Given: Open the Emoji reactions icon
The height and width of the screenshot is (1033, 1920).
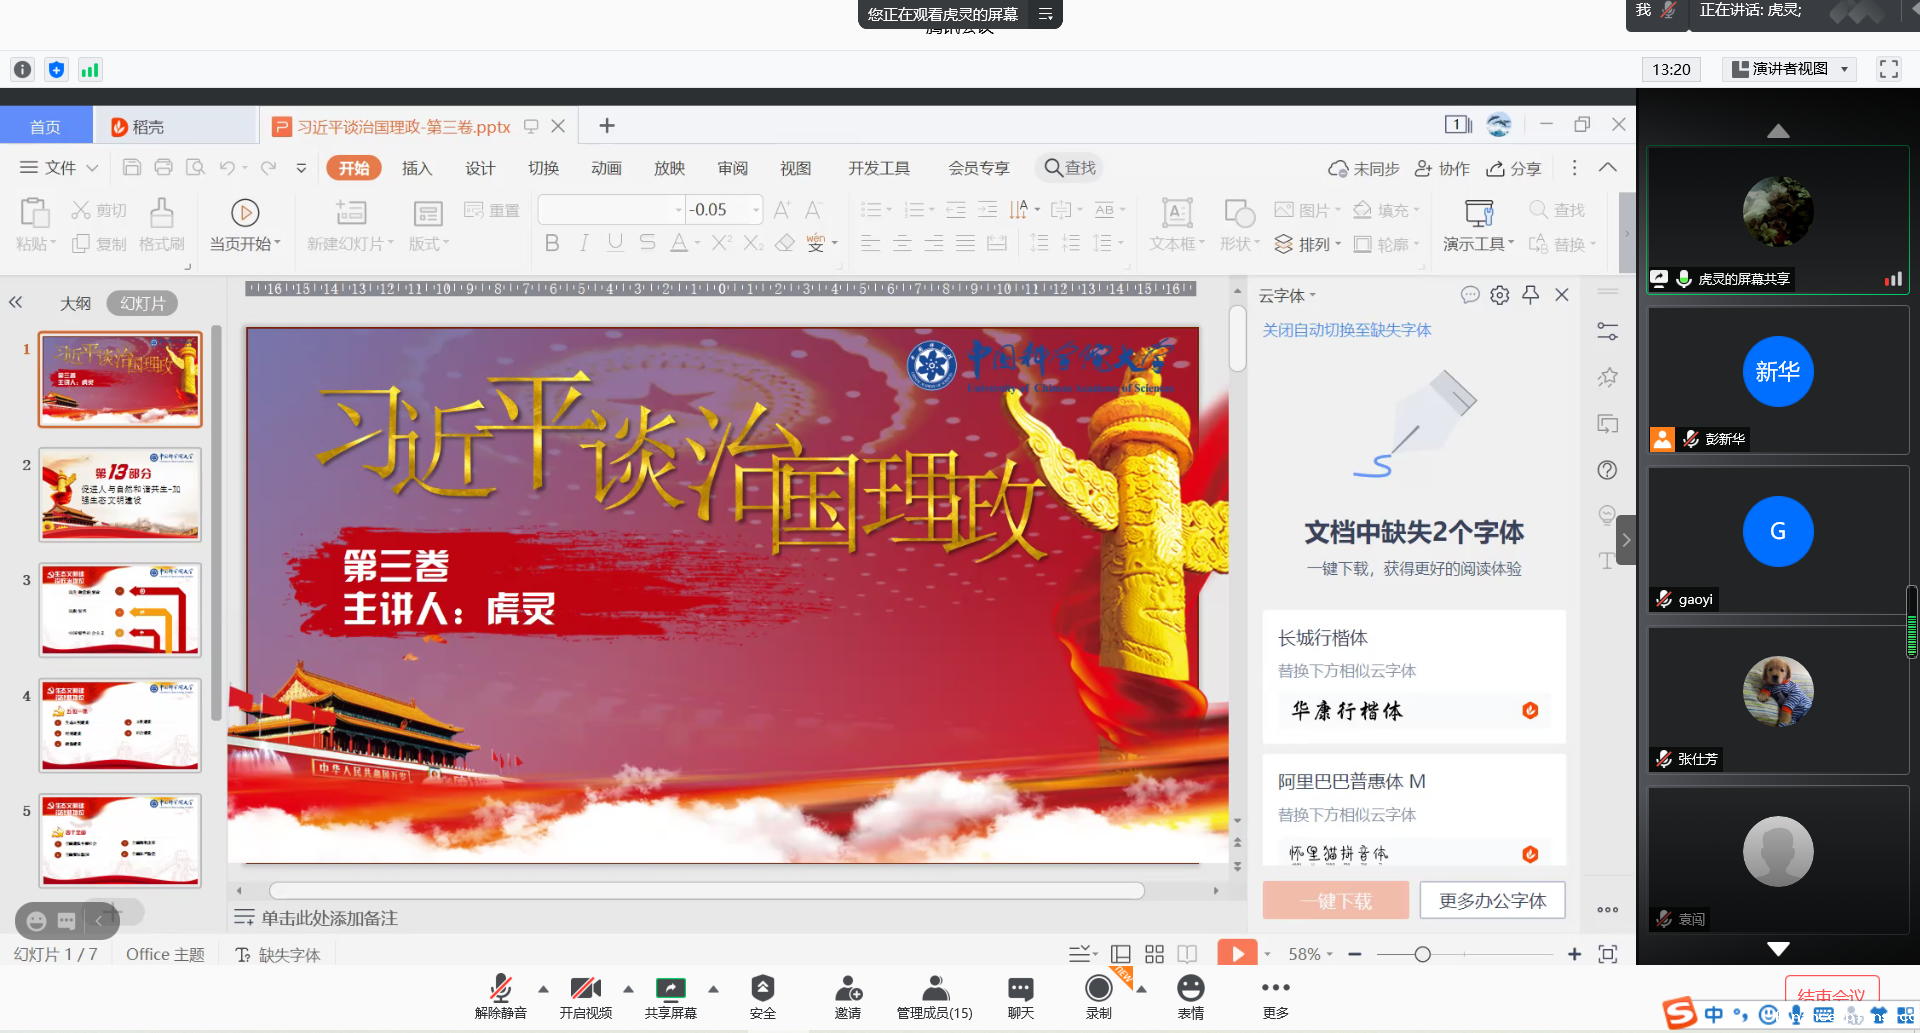Looking at the screenshot, I should tap(1190, 990).
